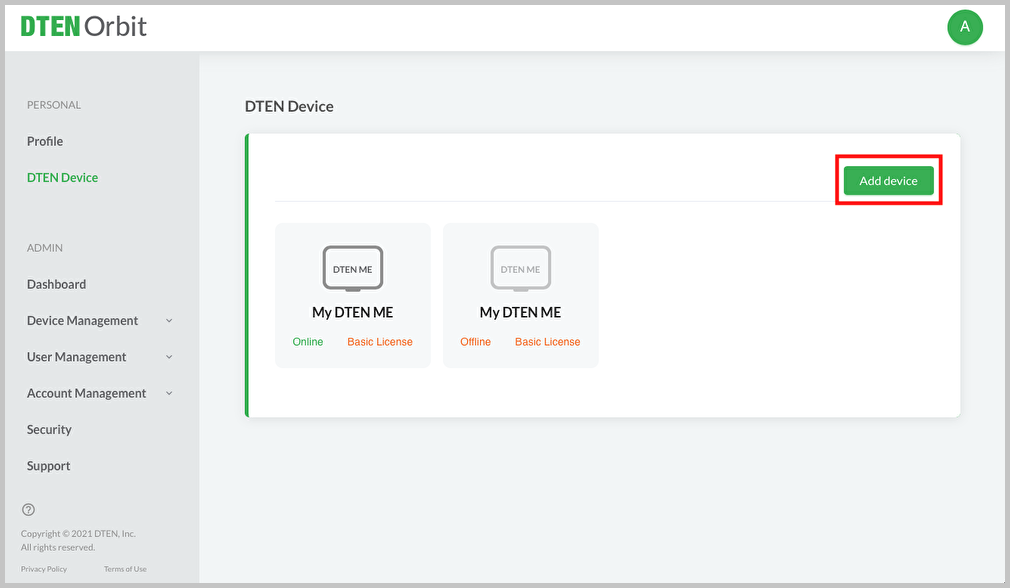Open the Dashboard page
The height and width of the screenshot is (588, 1010).
click(56, 284)
